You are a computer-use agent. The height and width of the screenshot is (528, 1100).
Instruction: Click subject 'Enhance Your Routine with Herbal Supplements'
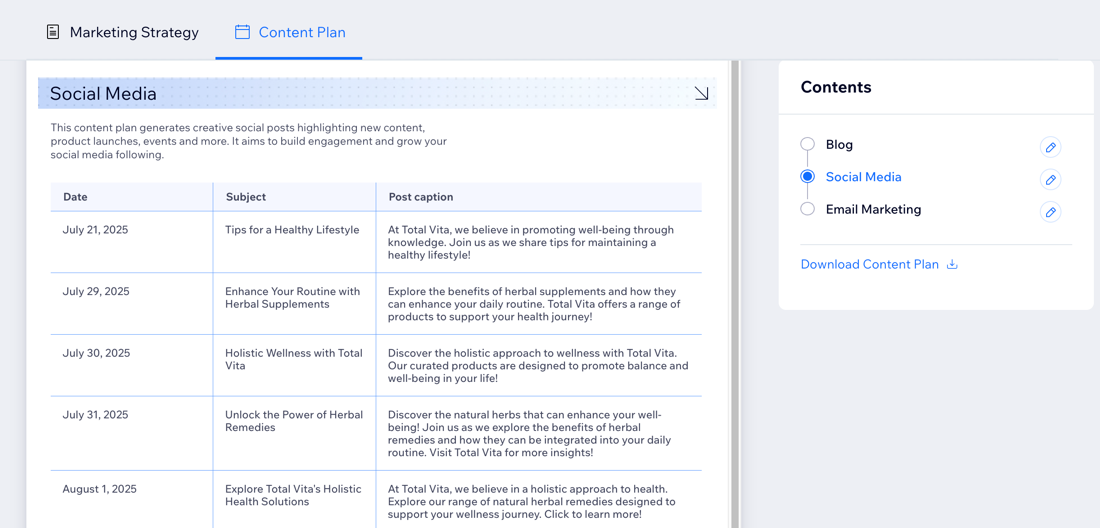(x=293, y=297)
